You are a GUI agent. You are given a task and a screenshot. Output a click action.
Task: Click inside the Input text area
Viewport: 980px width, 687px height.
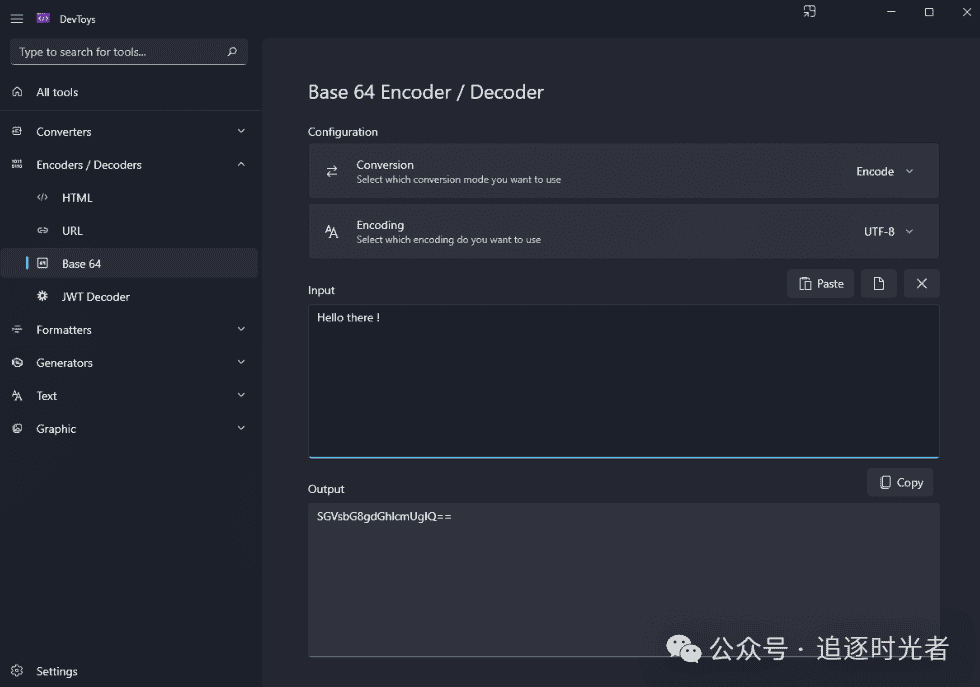[622, 380]
